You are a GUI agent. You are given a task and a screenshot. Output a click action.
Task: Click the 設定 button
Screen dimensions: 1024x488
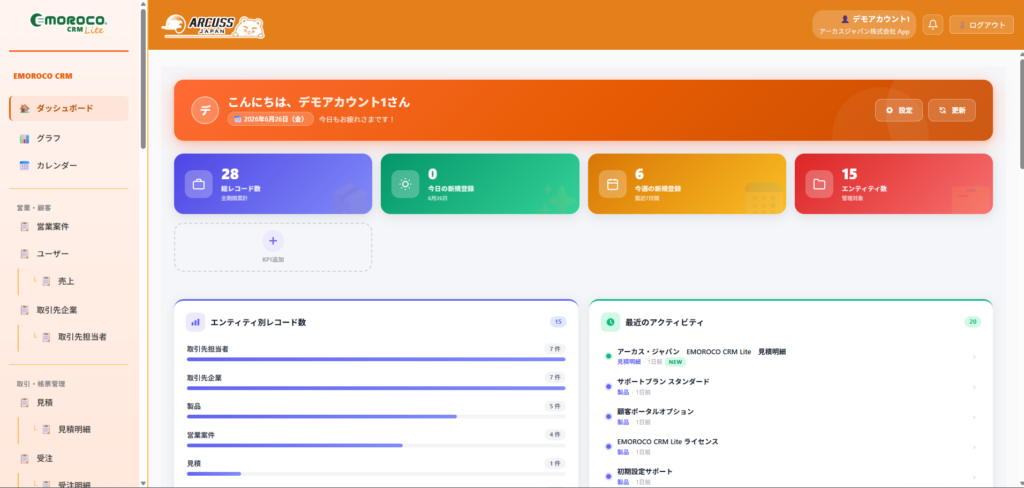899,110
